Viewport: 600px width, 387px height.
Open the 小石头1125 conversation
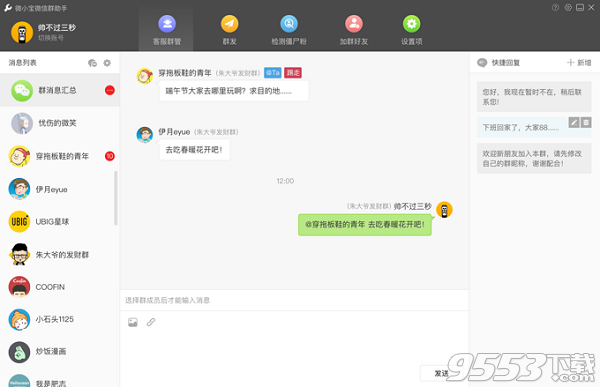pyautogui.click(x=60, y=319)
